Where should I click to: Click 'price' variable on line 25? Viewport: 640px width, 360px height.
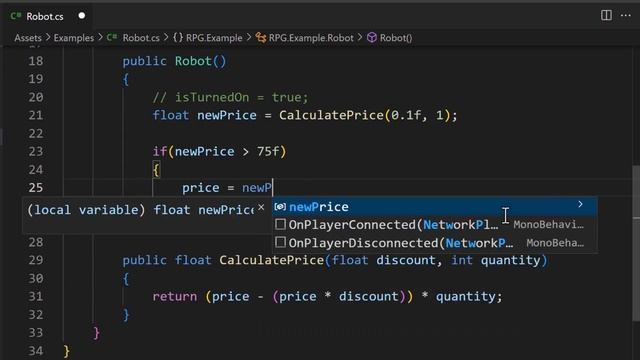click(200, 188)
